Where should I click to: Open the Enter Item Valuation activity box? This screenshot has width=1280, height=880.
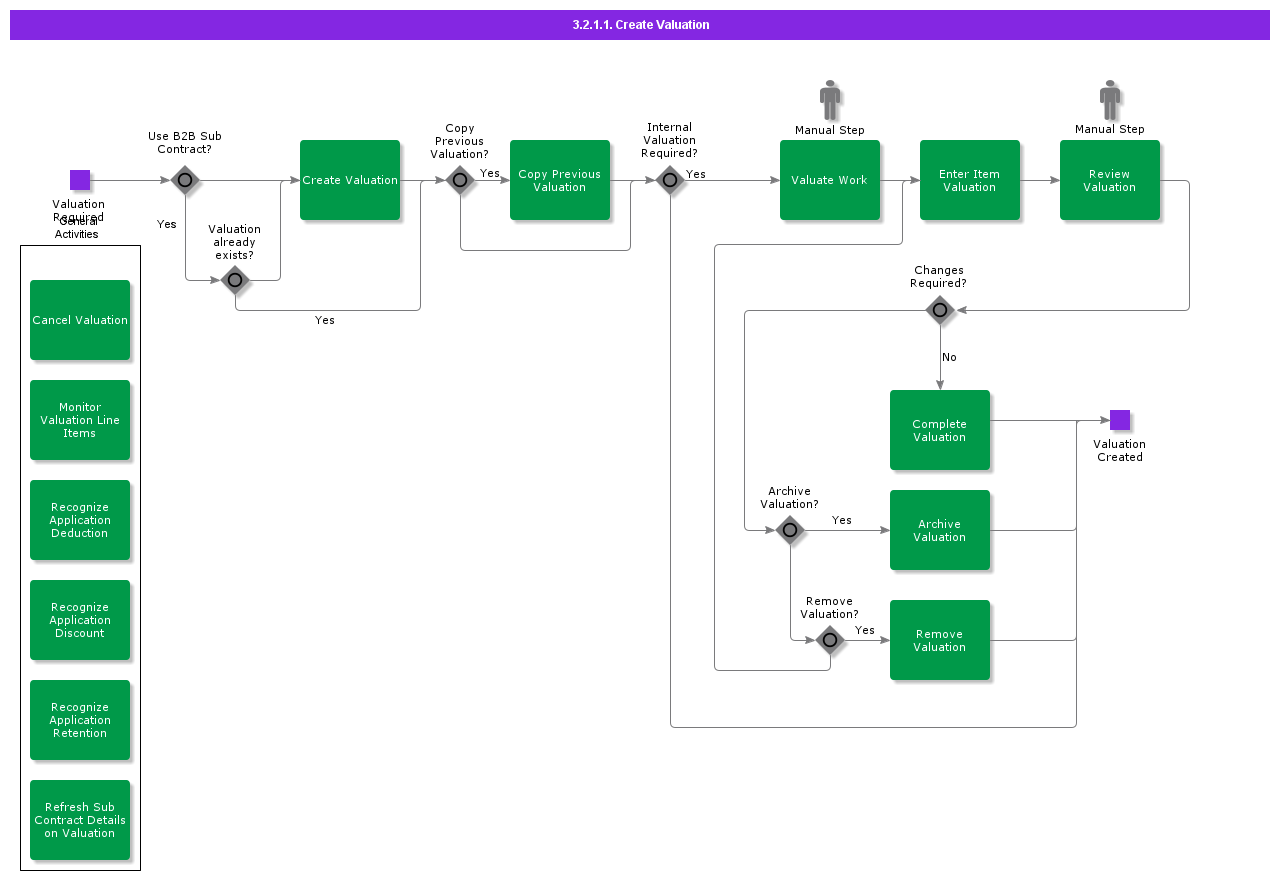pos(970,180)
